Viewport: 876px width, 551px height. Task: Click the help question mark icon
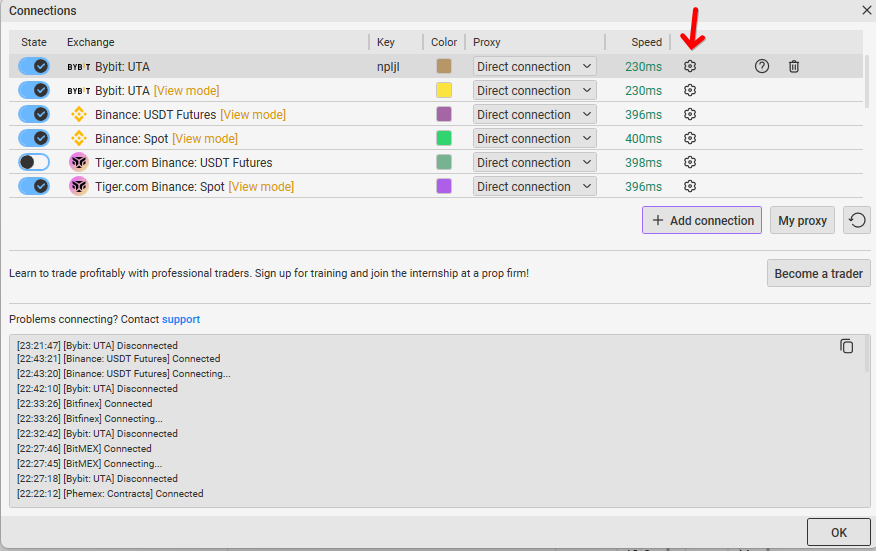[x=762, y=66]
